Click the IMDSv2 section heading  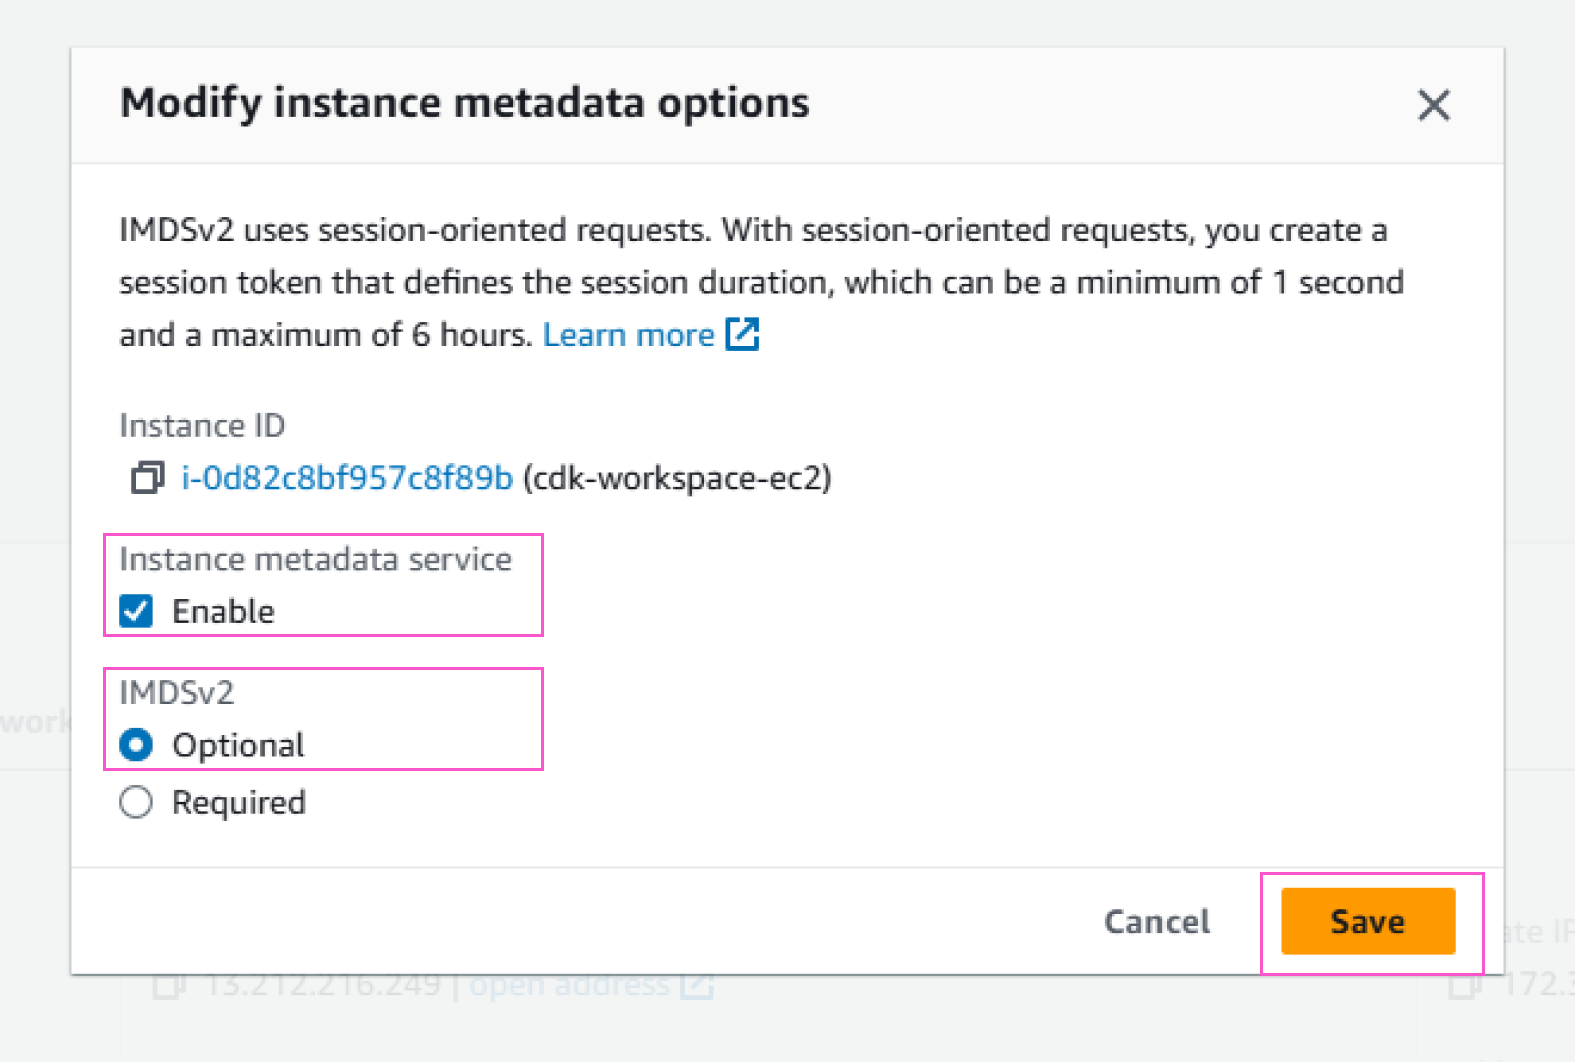(176, 692)
